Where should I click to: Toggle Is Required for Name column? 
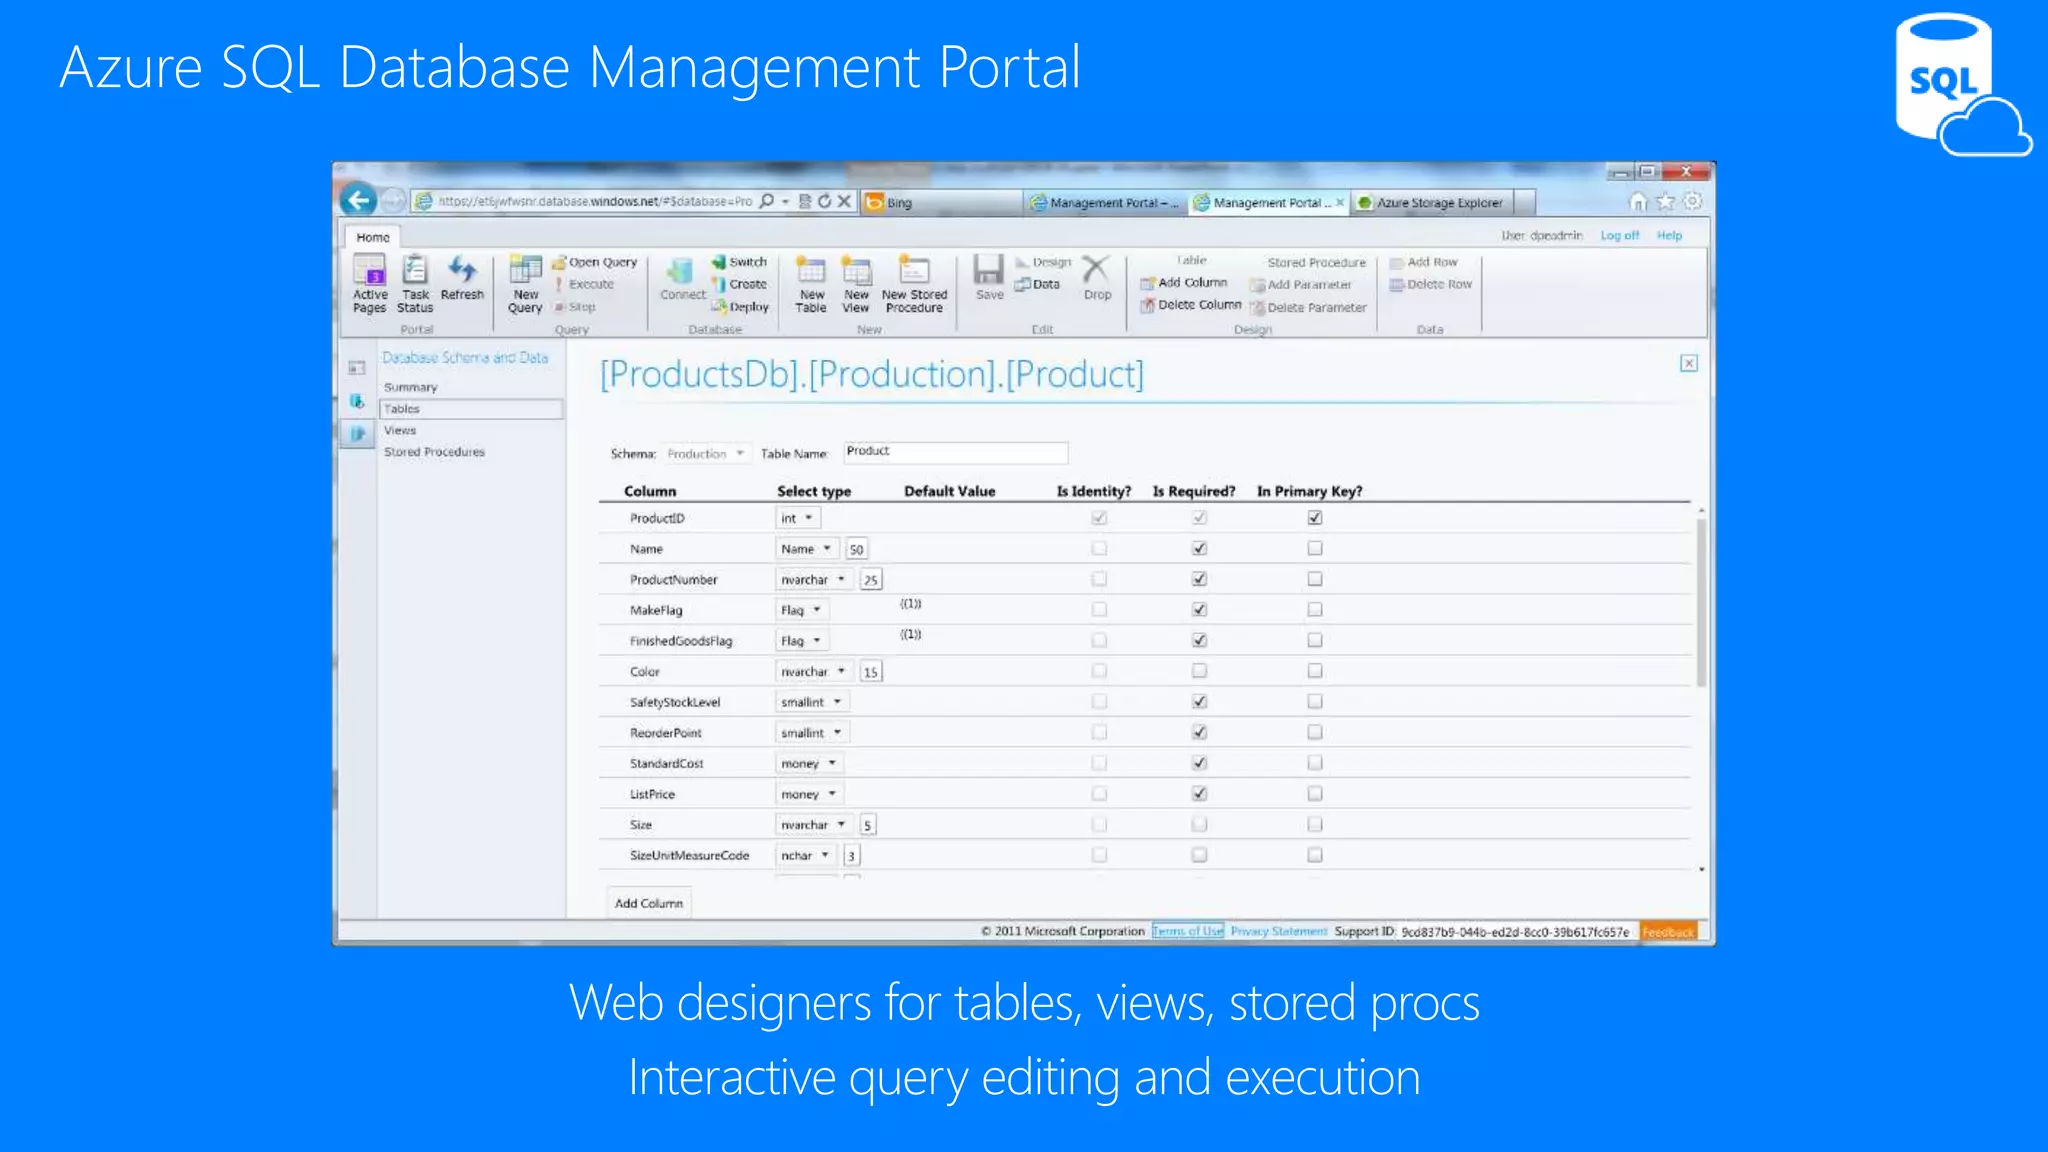point(1199,549)
